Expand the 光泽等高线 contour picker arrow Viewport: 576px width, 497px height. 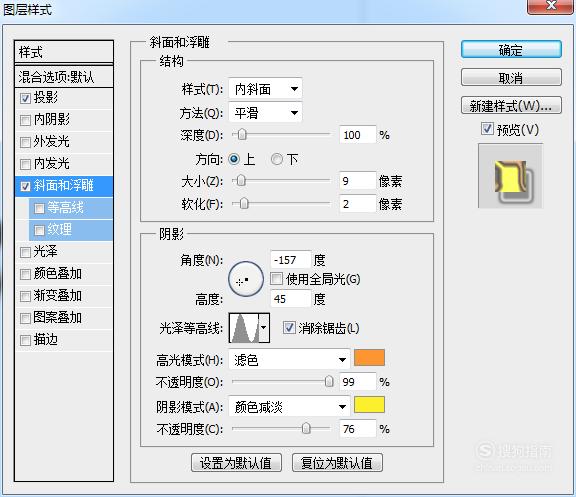coord(264,328)
